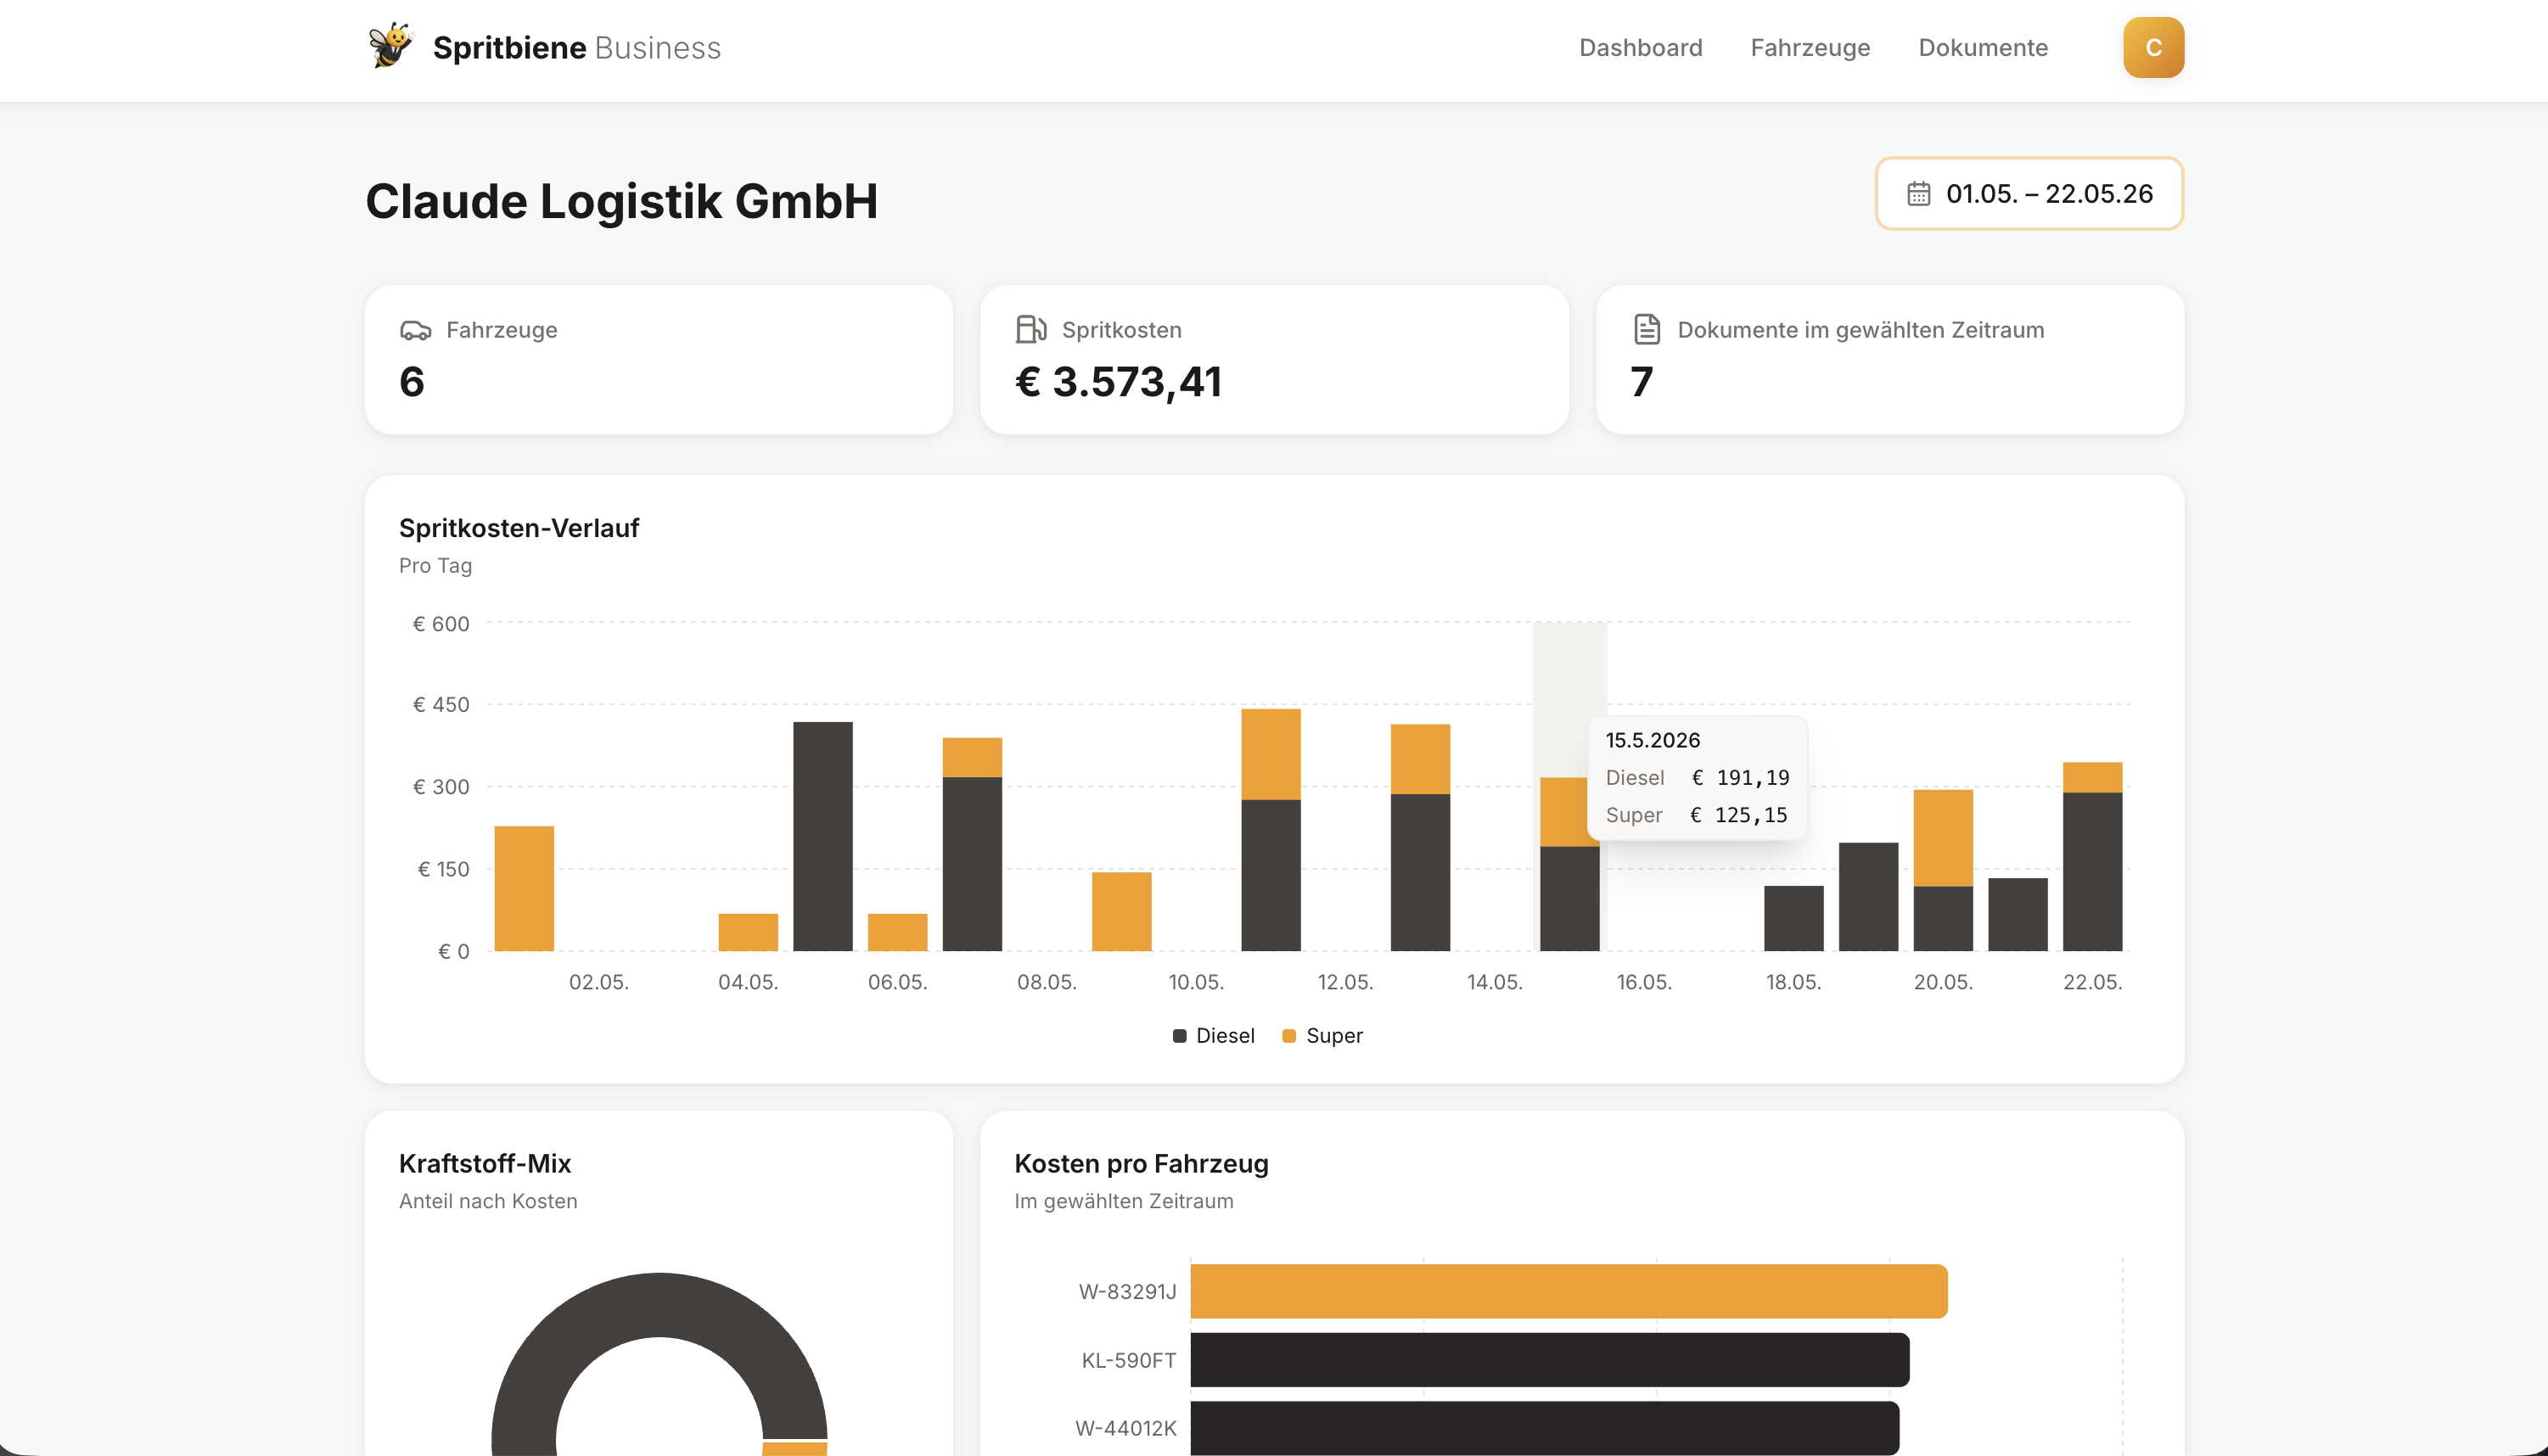2548x1456 pixels.
Task: Open the user avatar labeled C
Action: 2153,47
